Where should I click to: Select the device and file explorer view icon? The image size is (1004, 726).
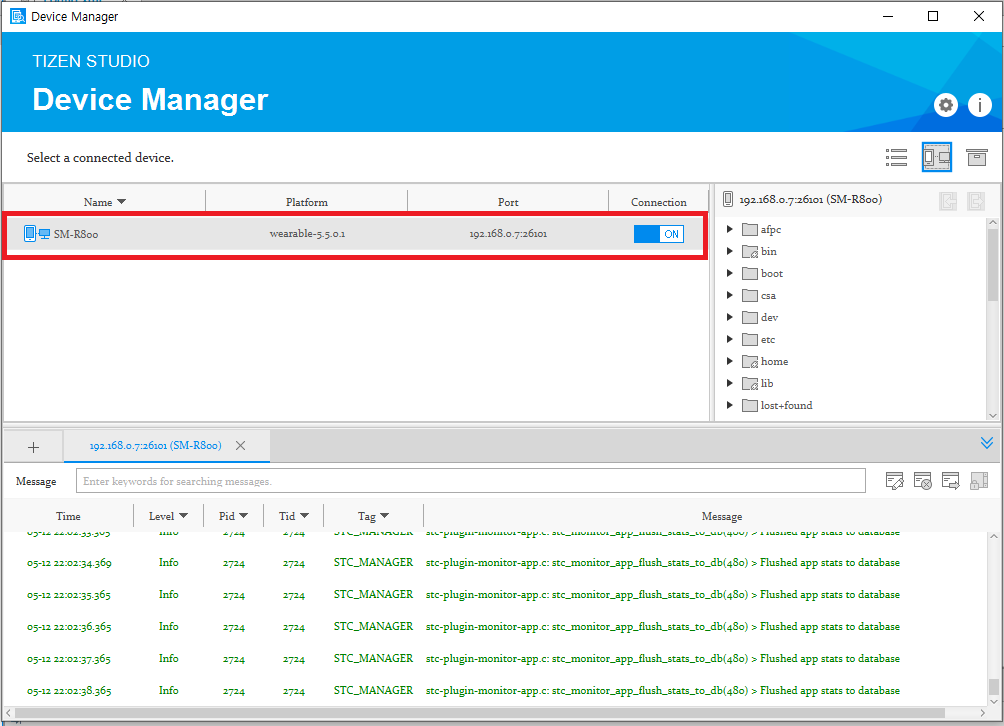coord(937,157)
